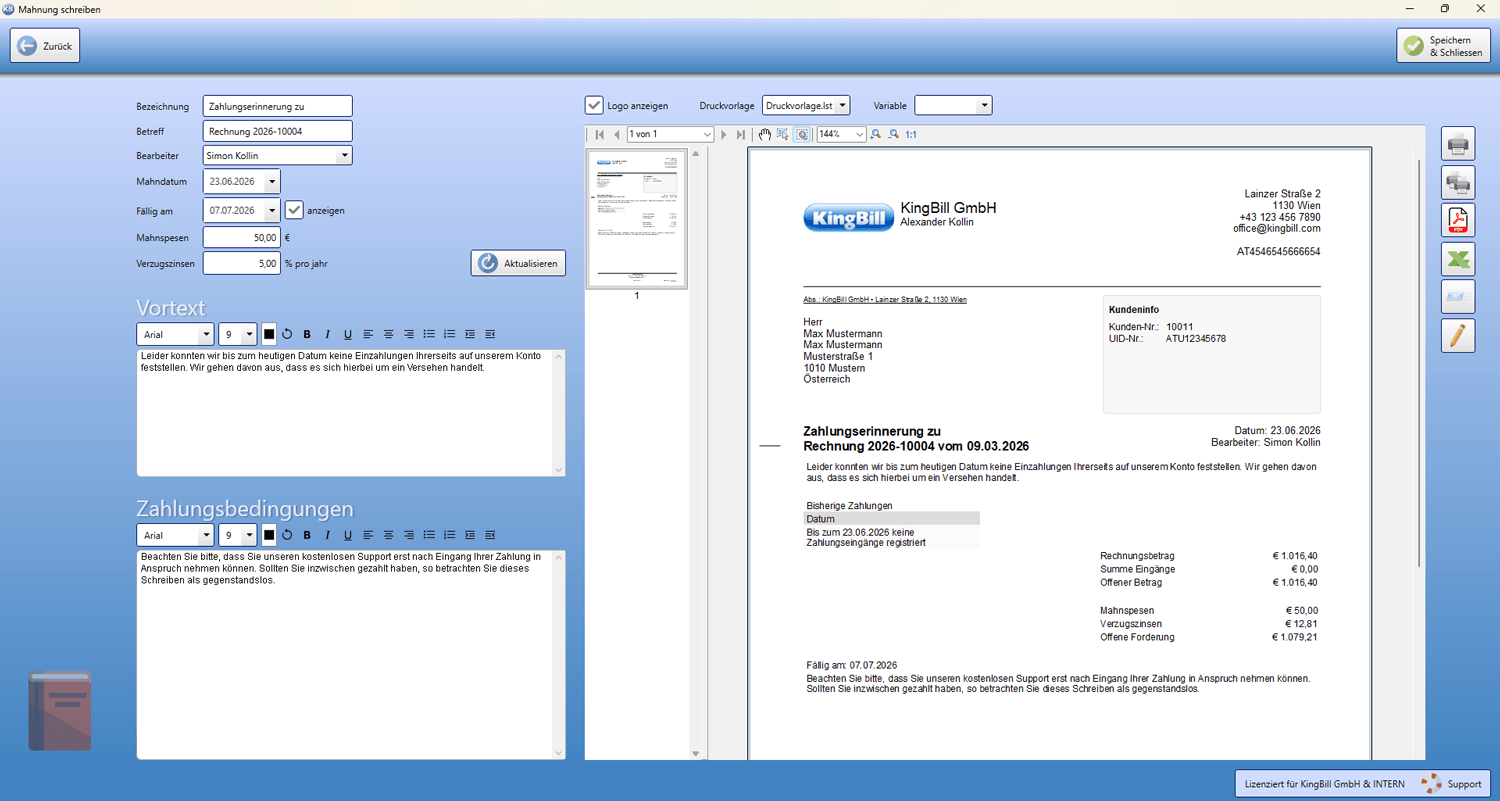Open the Support button
Viewport: 1500px width, 801px height.
pos(1453,784)
